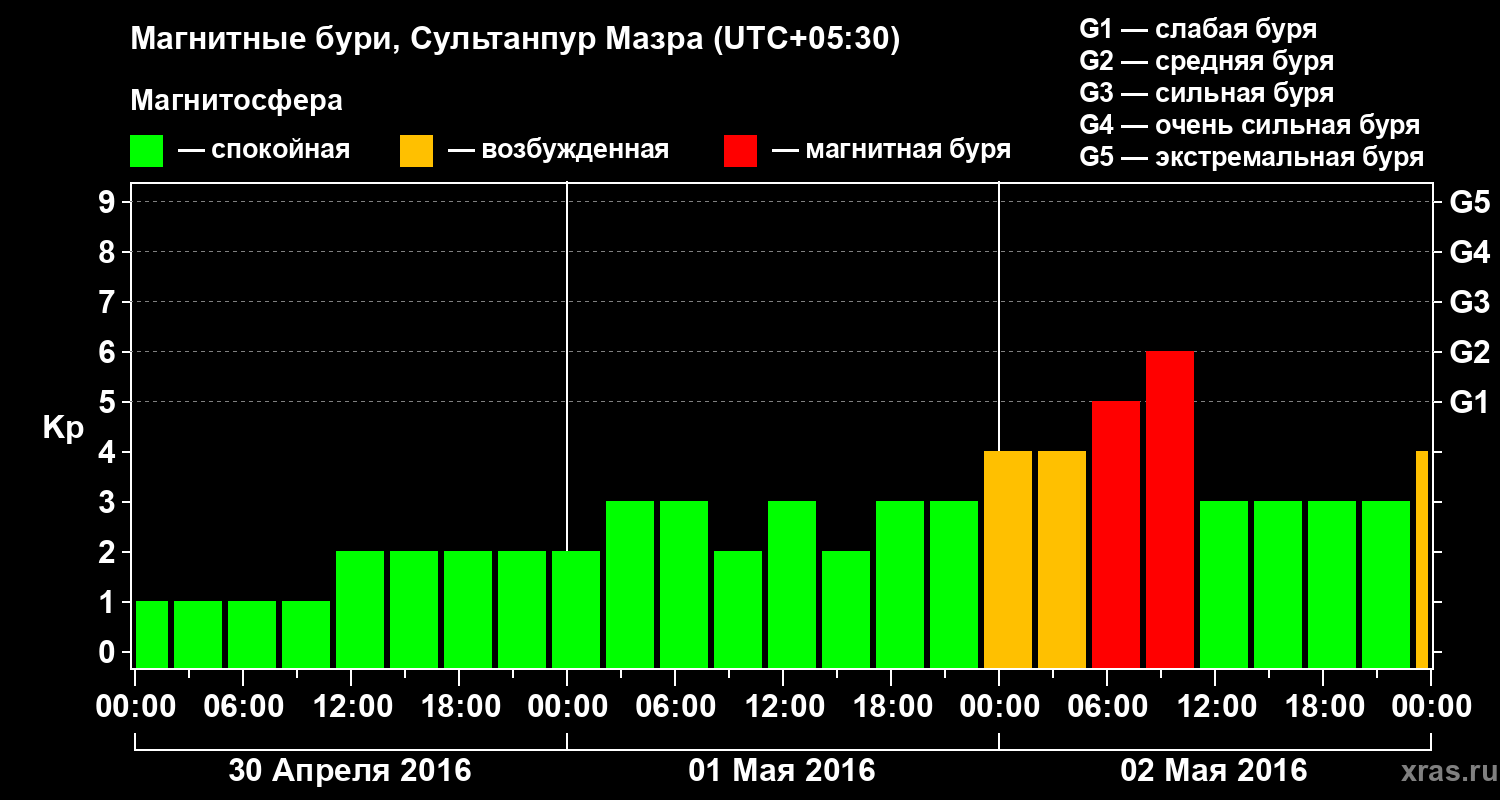Select the narrow orange bar at the chart's end
Viewport: 1500px width, 800px height.
pyautogui.click(x=1422, y=560)
